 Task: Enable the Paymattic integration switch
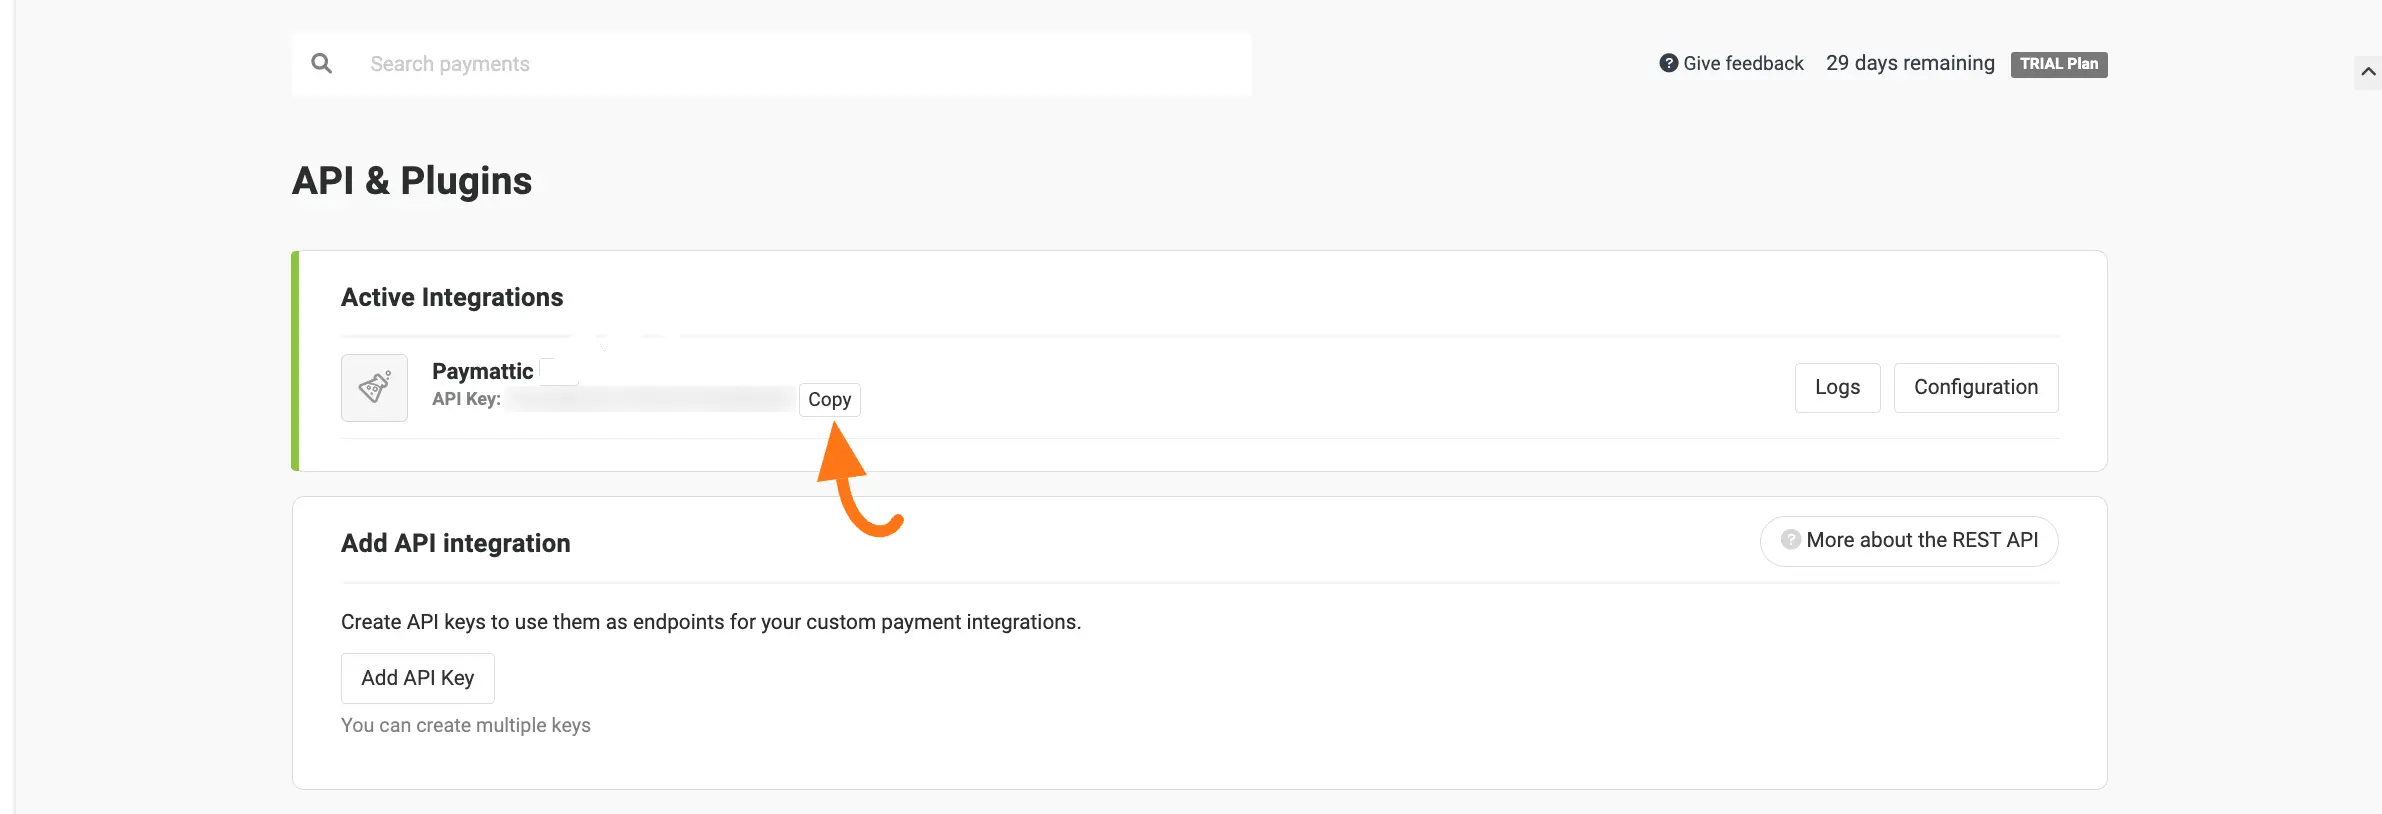[558, 370]
